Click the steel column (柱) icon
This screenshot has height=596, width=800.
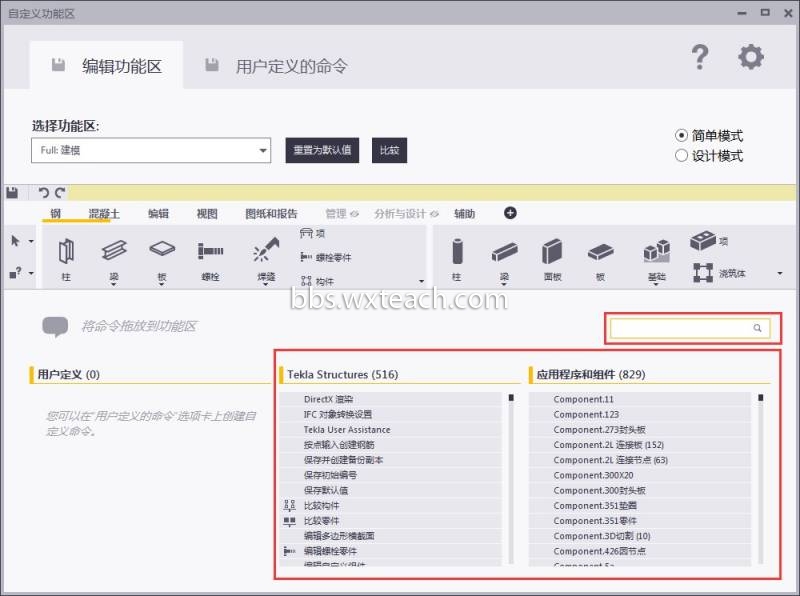(x=66, y=251)
